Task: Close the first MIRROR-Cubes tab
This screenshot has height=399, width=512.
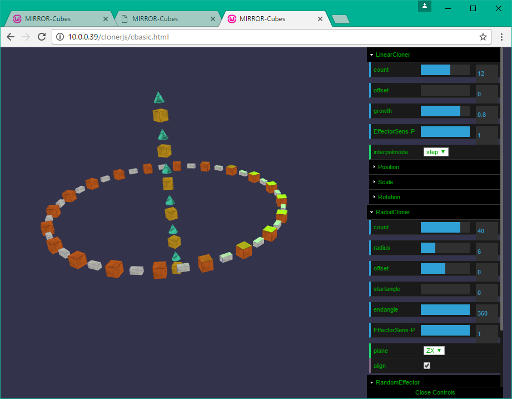Action: (106, 19)
